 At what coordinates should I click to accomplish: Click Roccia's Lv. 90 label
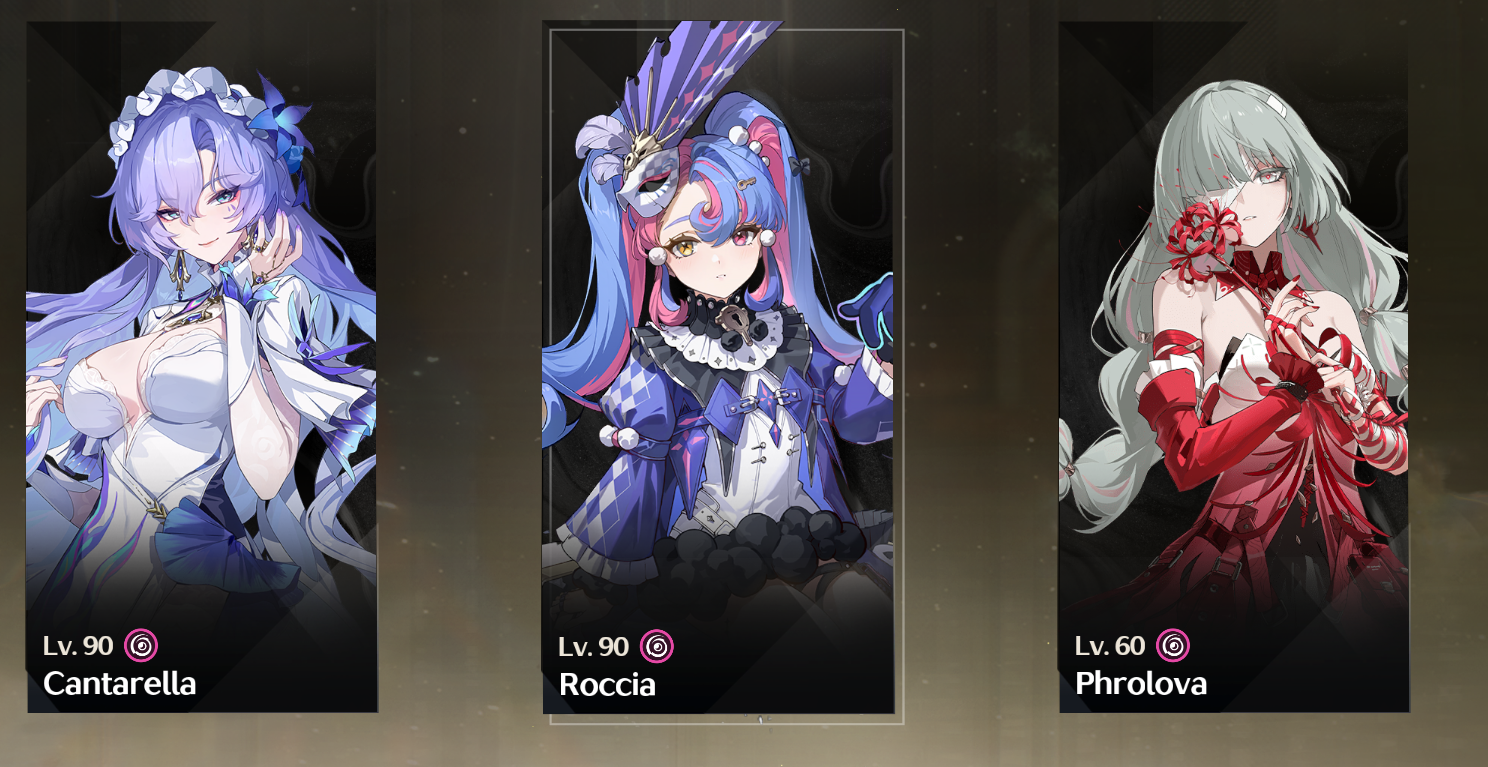click(594, 646)
